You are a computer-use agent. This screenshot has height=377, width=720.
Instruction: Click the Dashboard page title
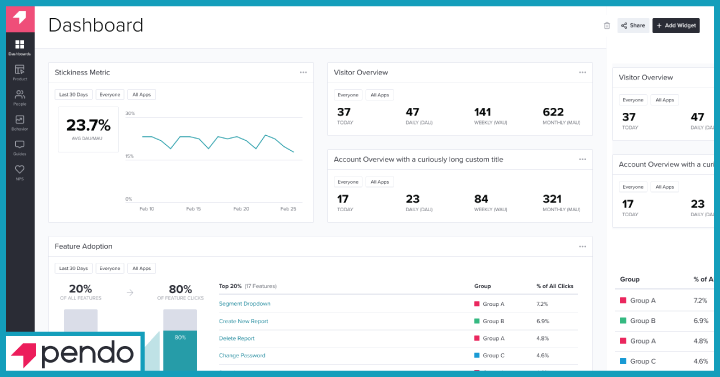pyautogui.click(x=96, y=25)
